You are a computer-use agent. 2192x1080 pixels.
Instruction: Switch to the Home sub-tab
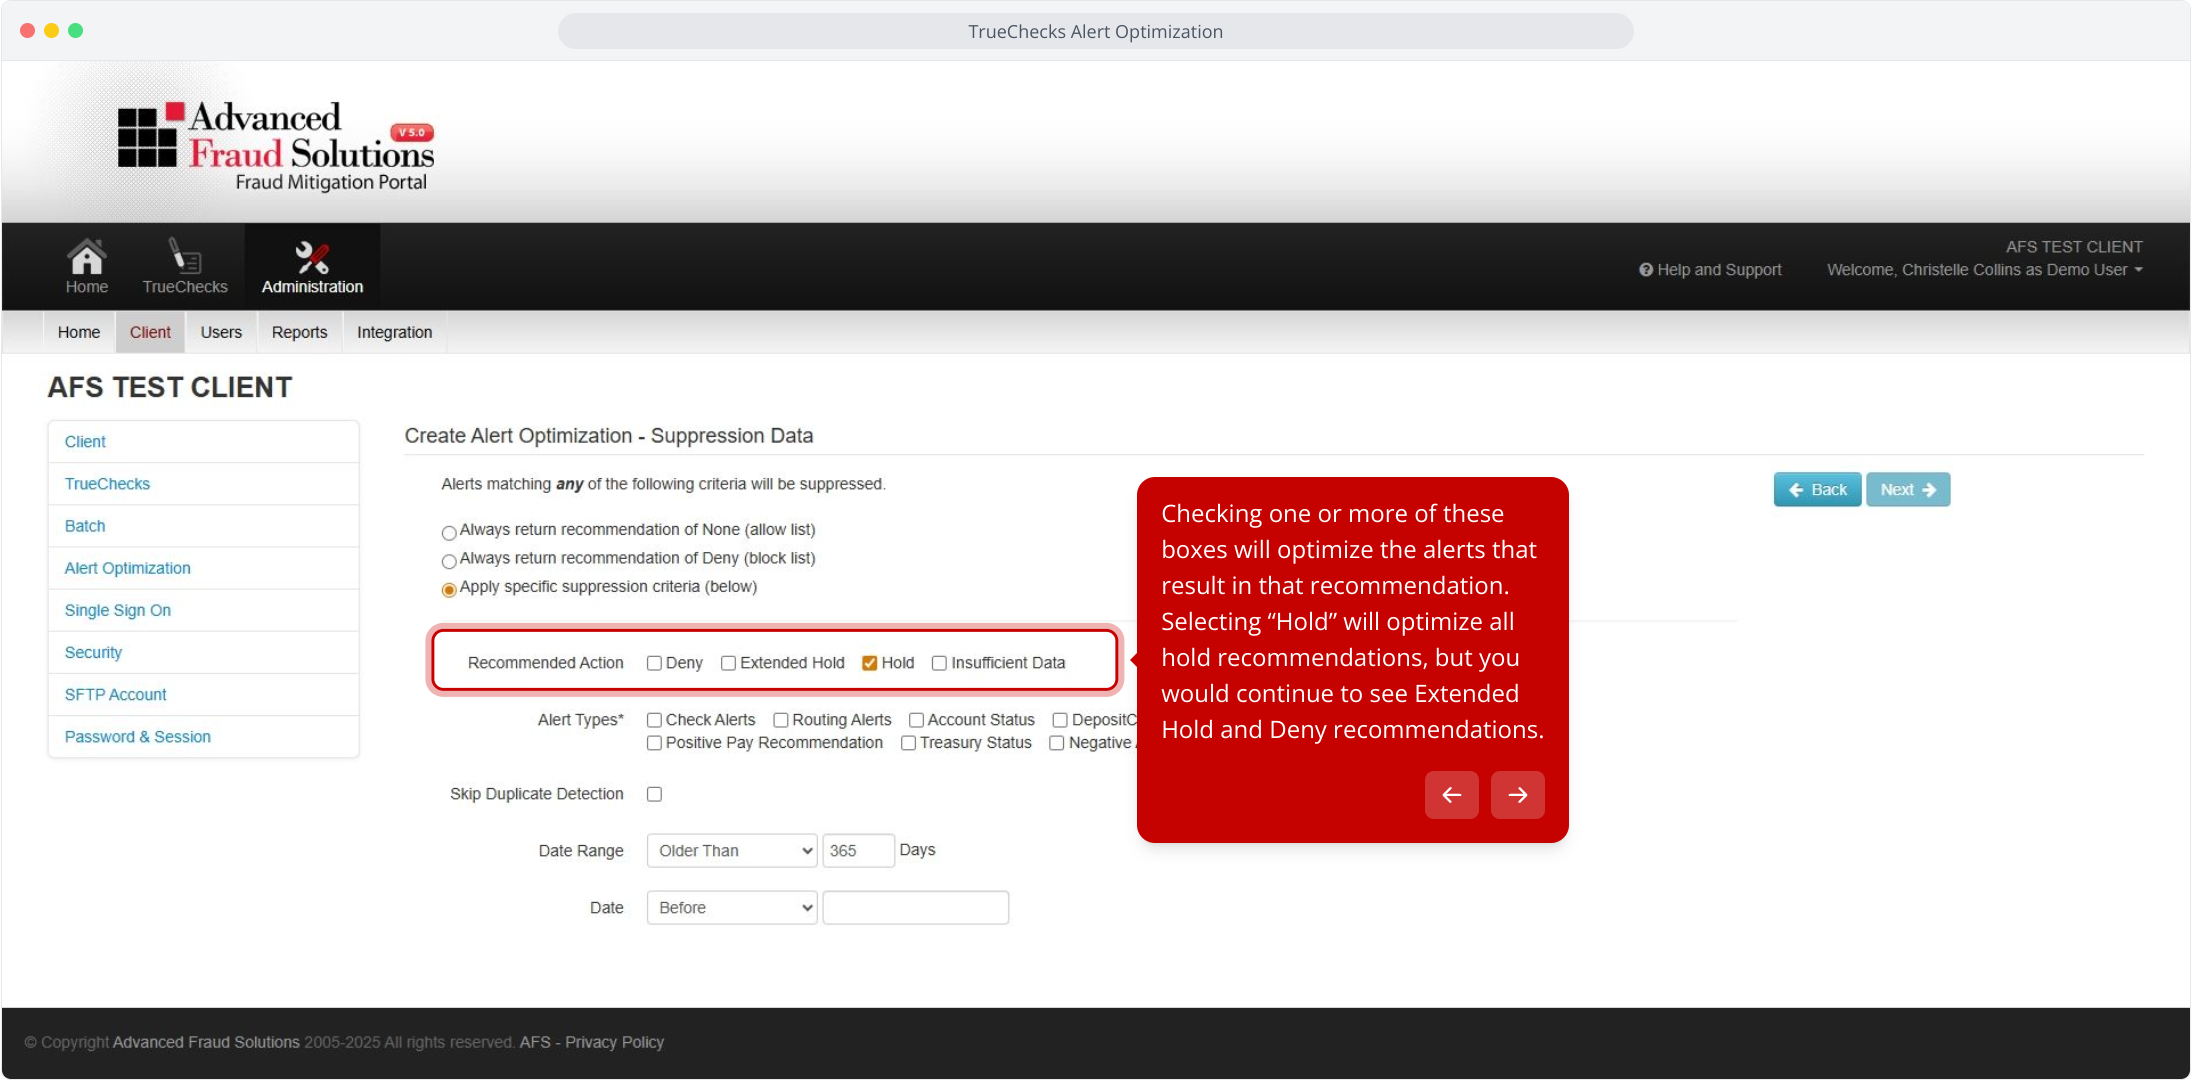click(79, 332)
